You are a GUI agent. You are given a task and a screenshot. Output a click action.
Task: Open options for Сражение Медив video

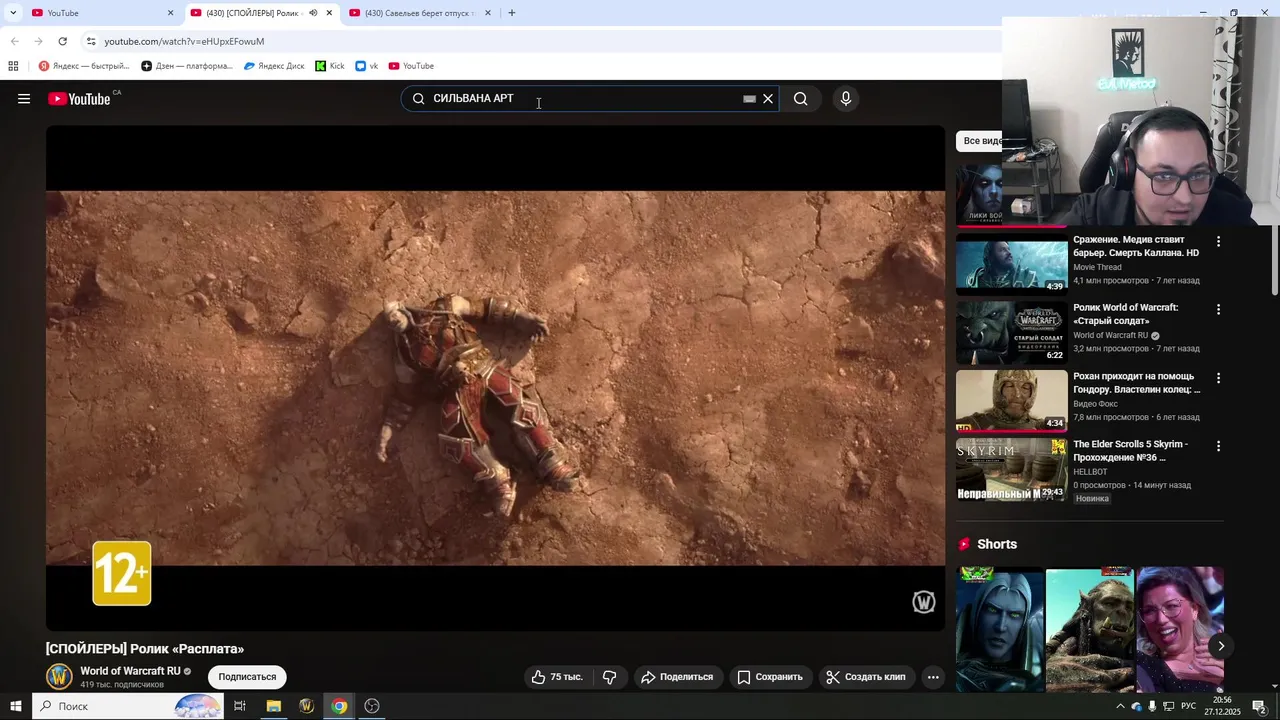point(1218,242)
